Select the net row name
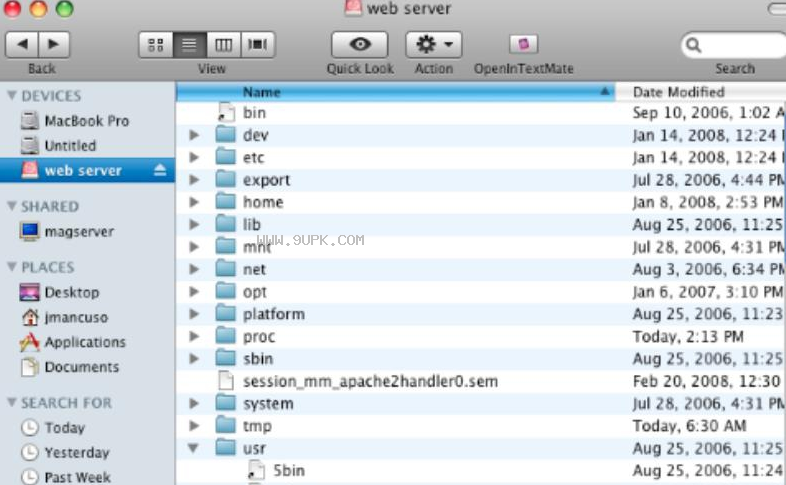 tap(254, 270)
